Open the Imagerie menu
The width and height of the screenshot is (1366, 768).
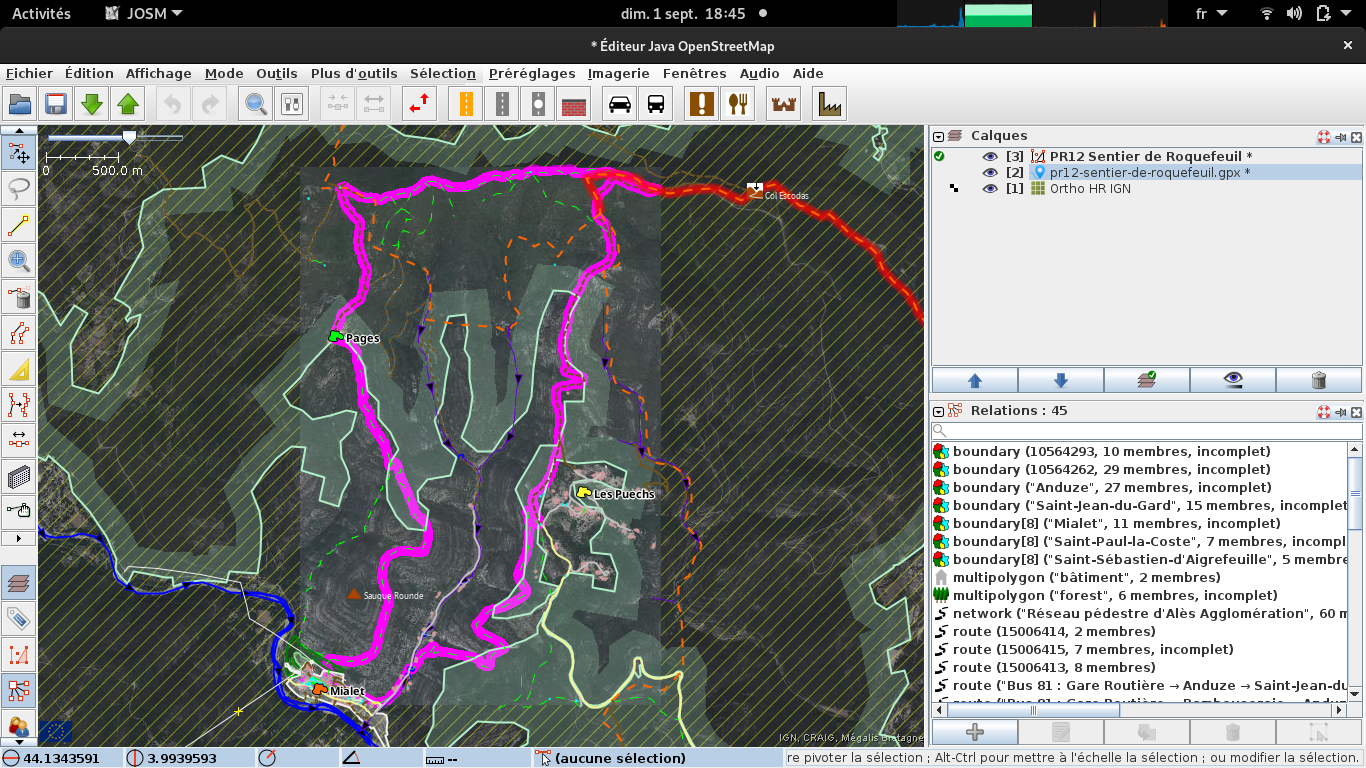tap(618, 73)
